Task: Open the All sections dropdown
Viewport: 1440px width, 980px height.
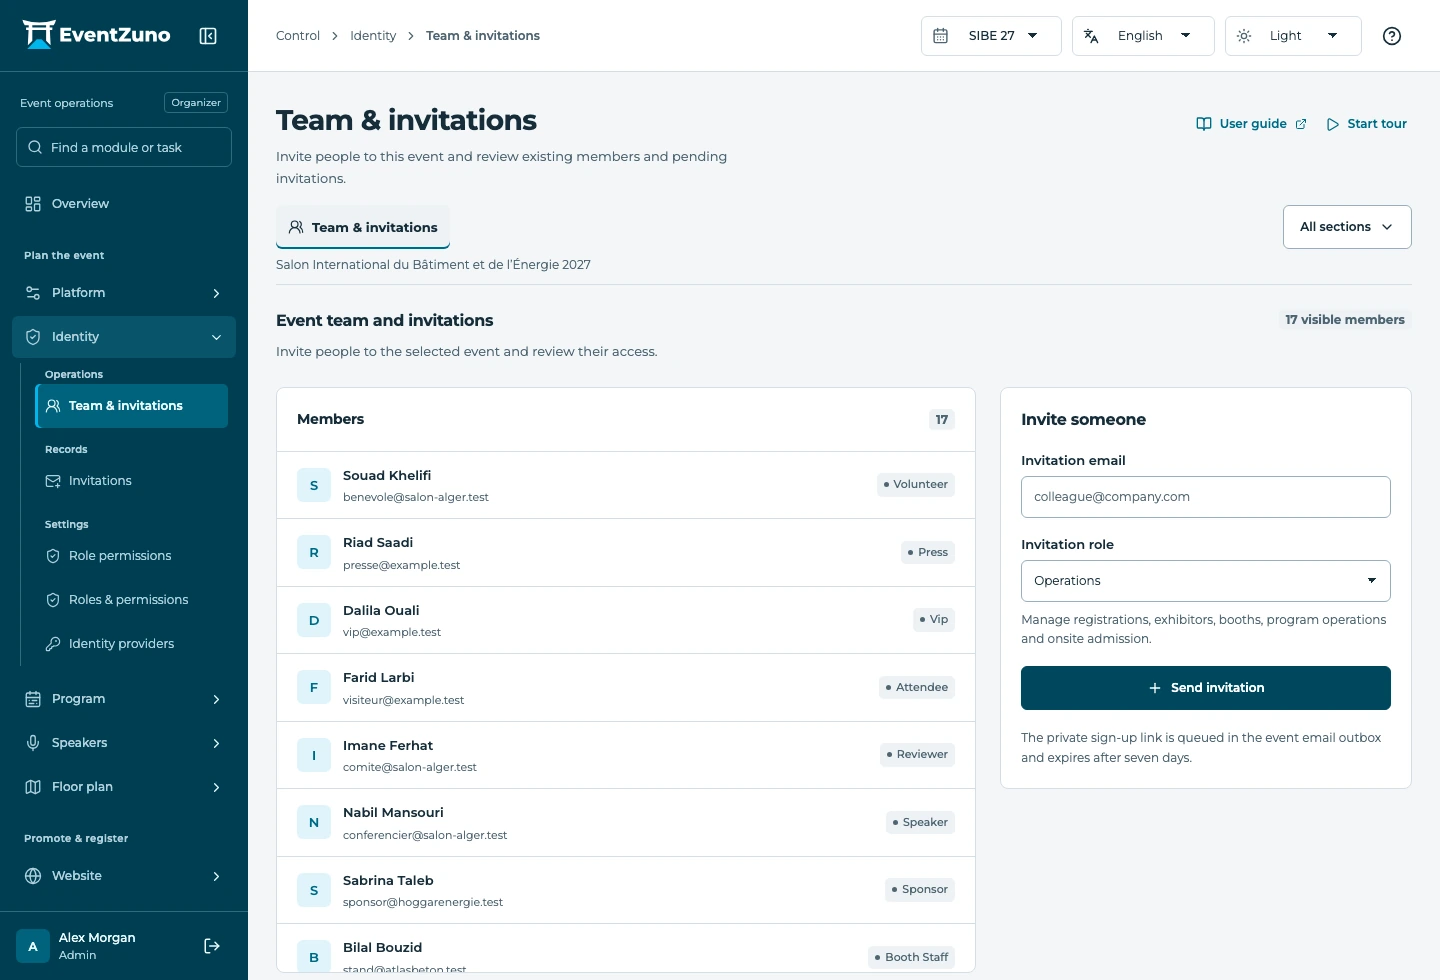Action: (x=1347, y=227)
